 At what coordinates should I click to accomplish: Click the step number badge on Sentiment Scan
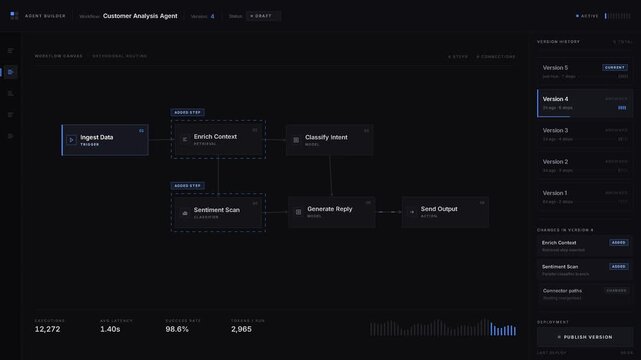[x=255, y=203]
